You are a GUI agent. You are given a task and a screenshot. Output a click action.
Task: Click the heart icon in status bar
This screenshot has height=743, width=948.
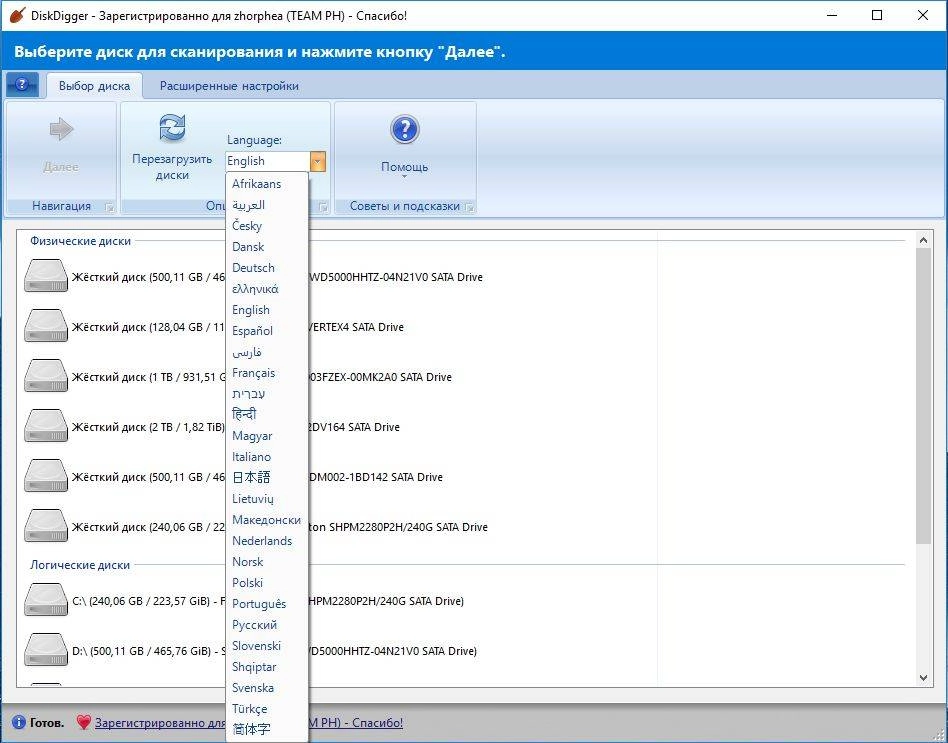83,722
